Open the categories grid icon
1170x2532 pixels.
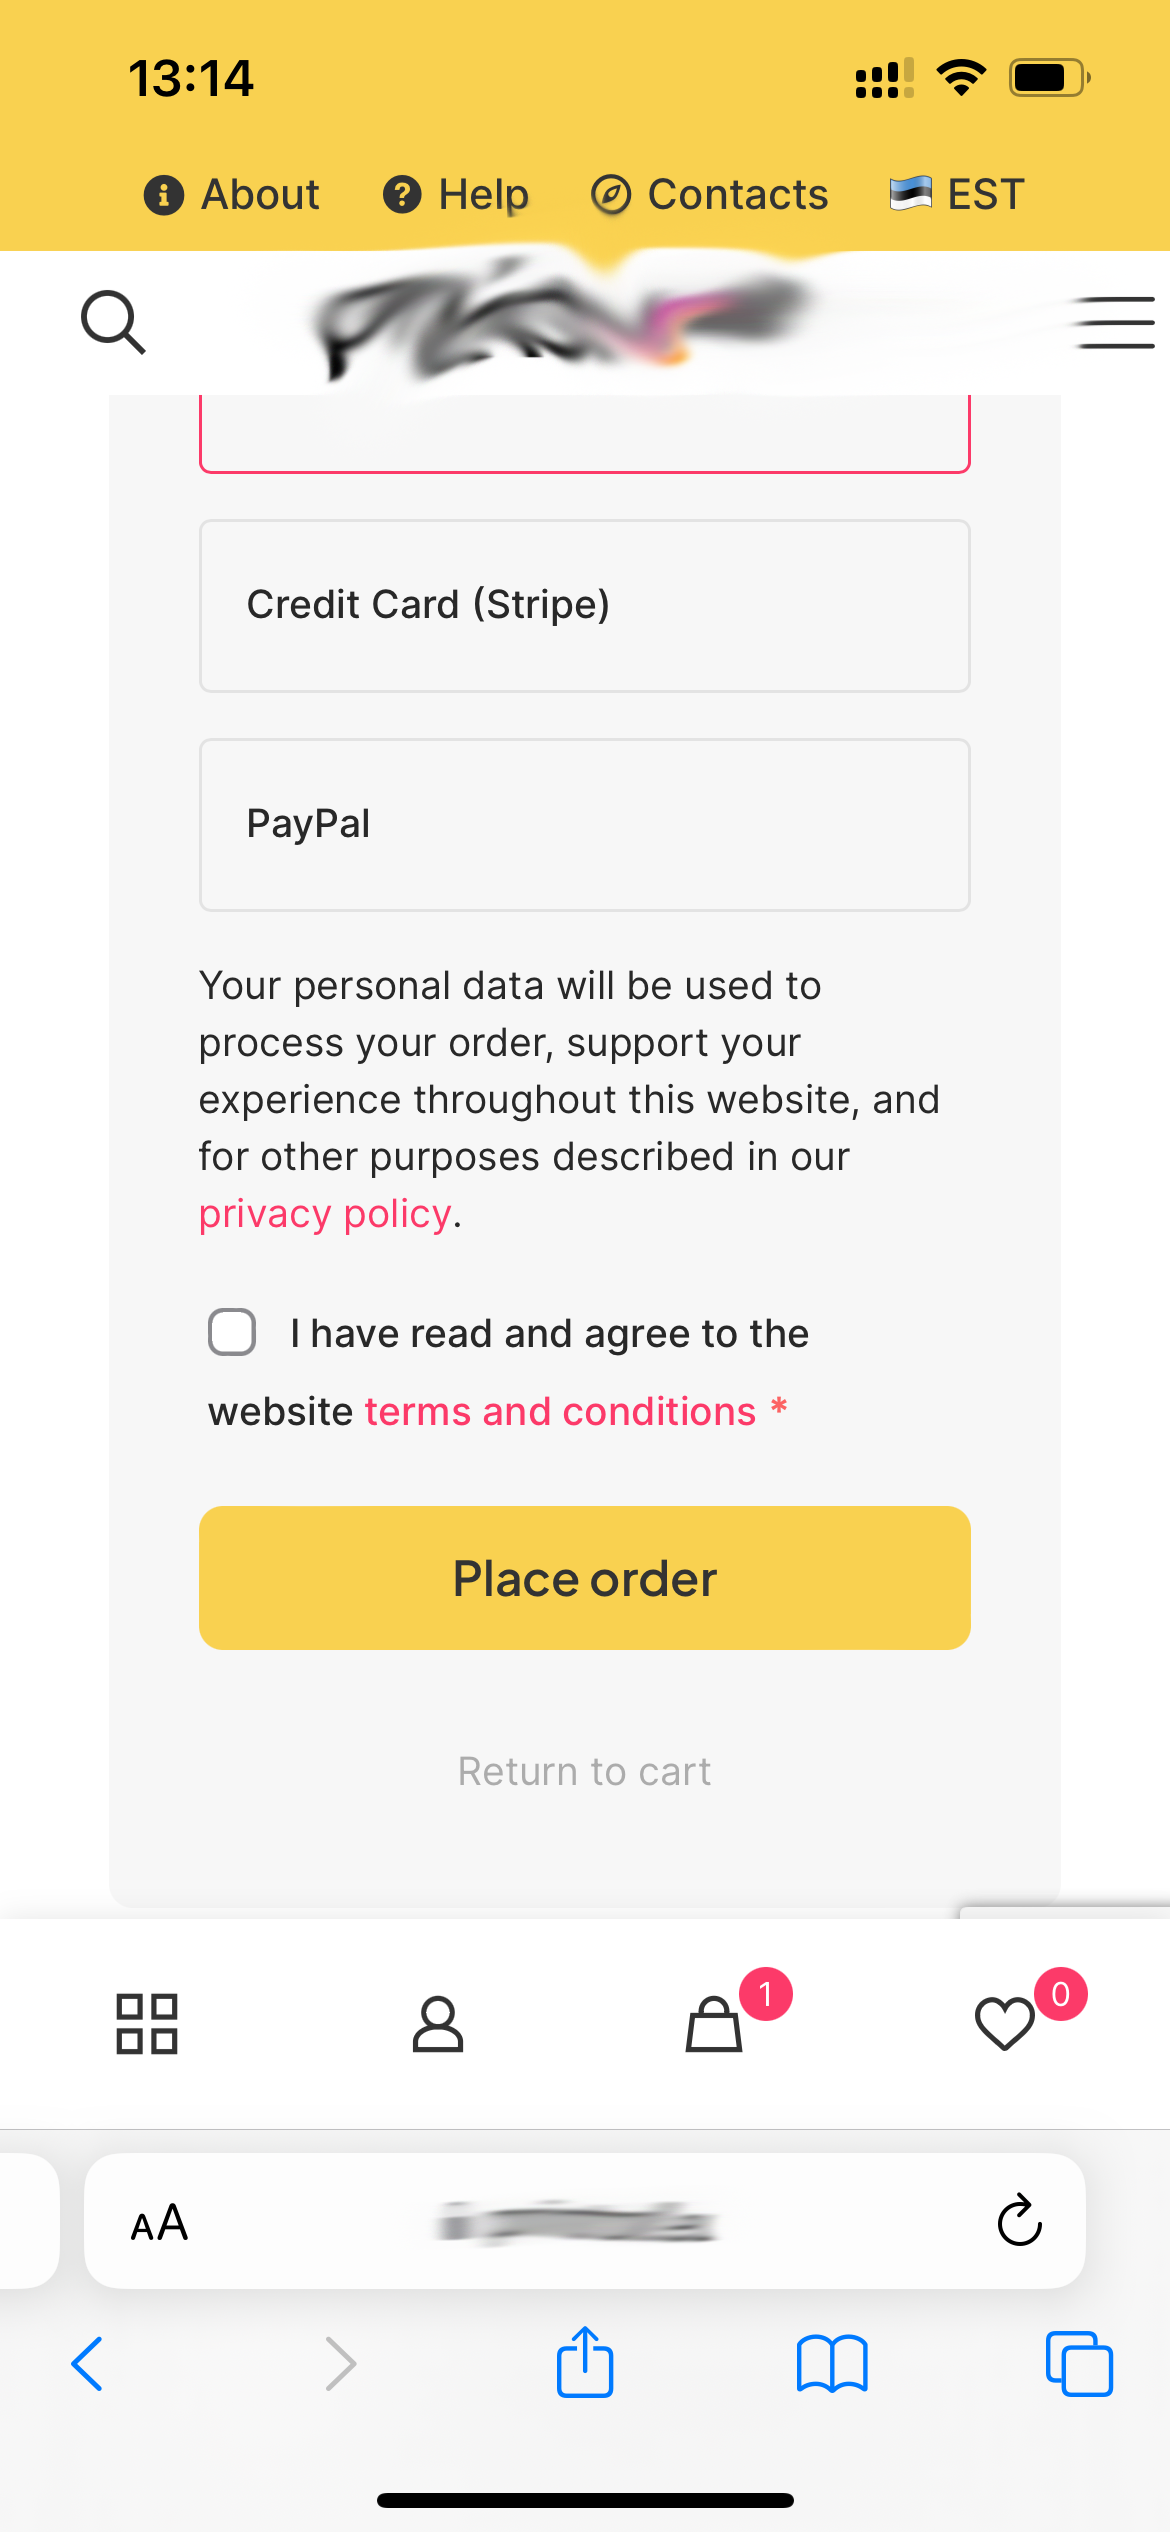tap(147, 2024)
